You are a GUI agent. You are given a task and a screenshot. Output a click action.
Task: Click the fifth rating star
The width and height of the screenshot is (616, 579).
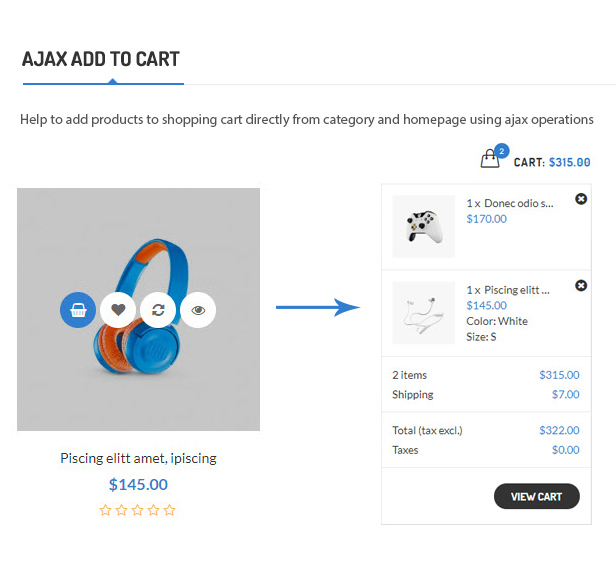(169, 510)
